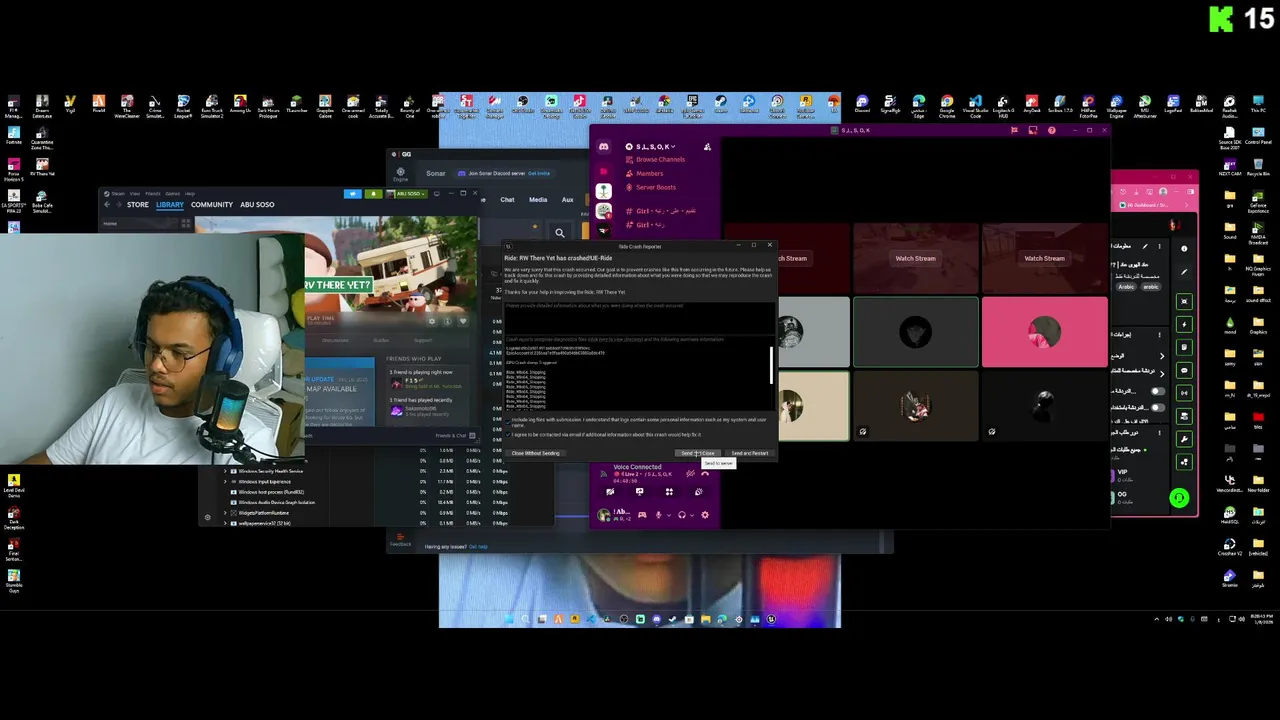This screenshot has width=1280, height=720.
Task: Open Browse Channels in Discord
Action: pyautogui.click(x=660, y=160)
